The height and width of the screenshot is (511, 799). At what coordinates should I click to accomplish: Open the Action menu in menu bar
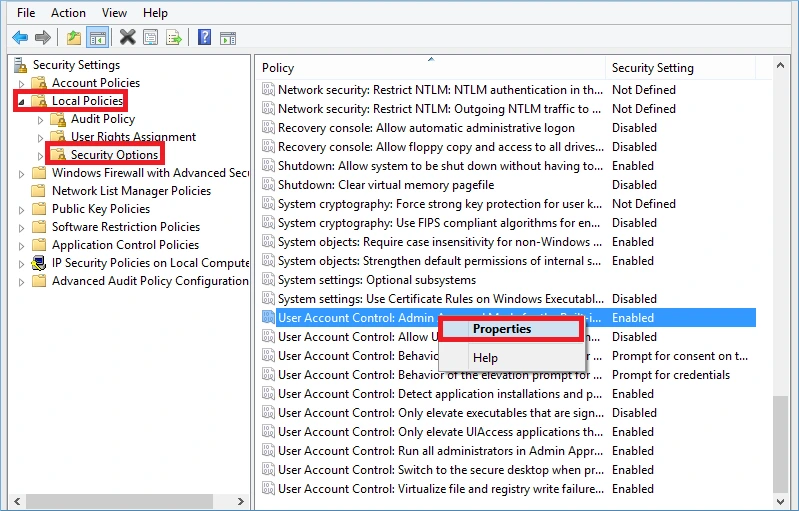68,13
